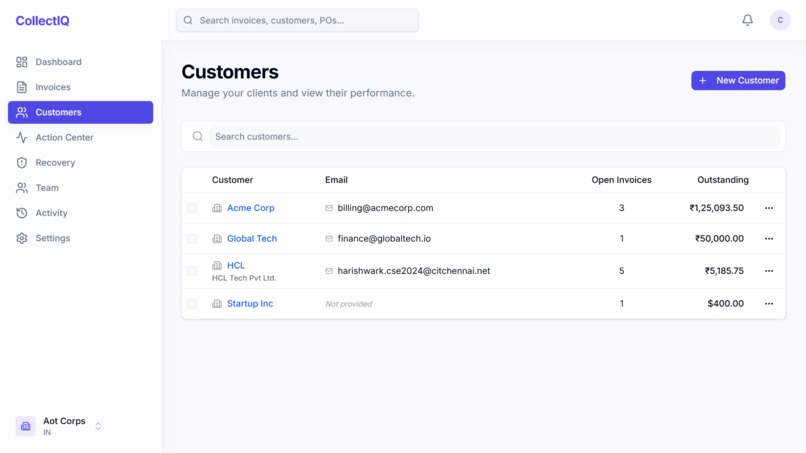Click the Customers people icon

coord(22,112)
